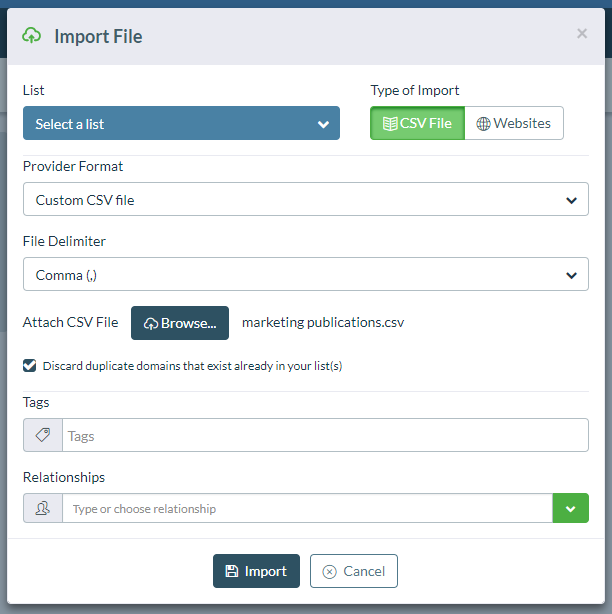Click the globe icon on Websites
Viewport: 612px width, 614px height.
click(x=483, y=123)
